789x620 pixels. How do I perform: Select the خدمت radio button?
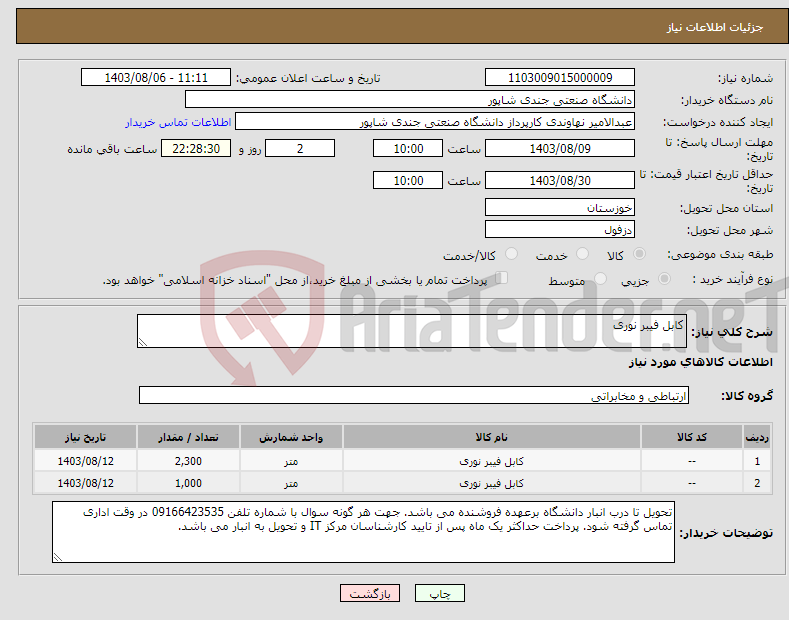pyautogui.click(x=582, y=254)
